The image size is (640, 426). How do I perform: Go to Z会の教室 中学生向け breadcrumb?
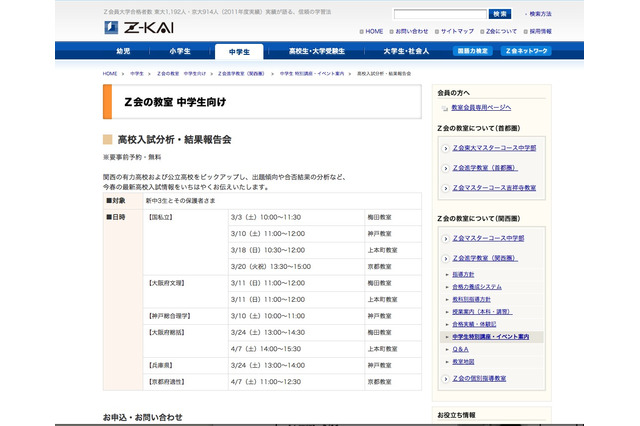tap(181, 74)
